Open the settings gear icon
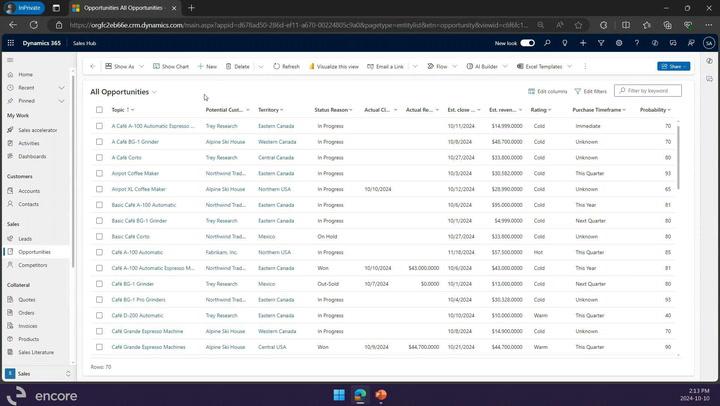The width and height of the screenshot is (720, 406). (x=619, y=43)
